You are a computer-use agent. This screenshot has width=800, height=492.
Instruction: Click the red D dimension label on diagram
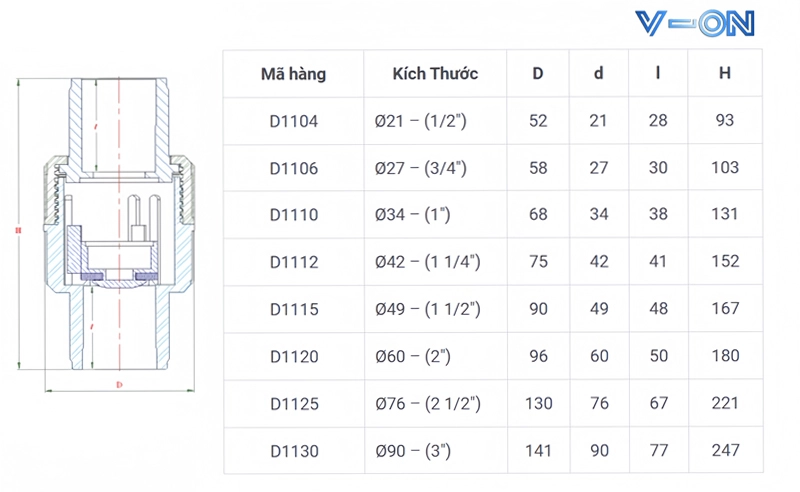(119, 384)
